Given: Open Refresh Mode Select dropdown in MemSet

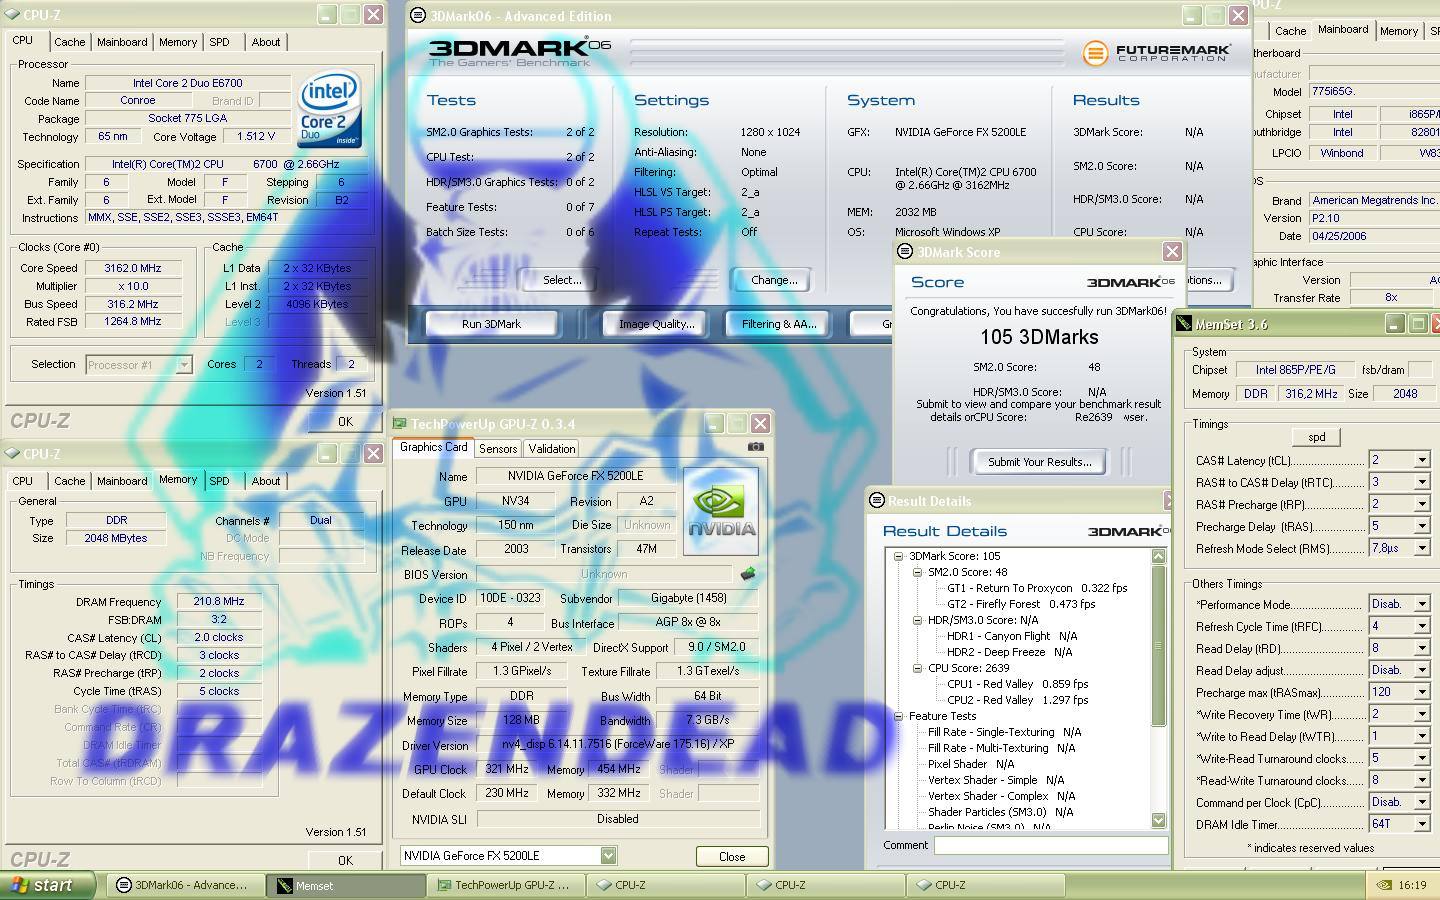Looking at the screenshot, I should (x=1421, y=548).
